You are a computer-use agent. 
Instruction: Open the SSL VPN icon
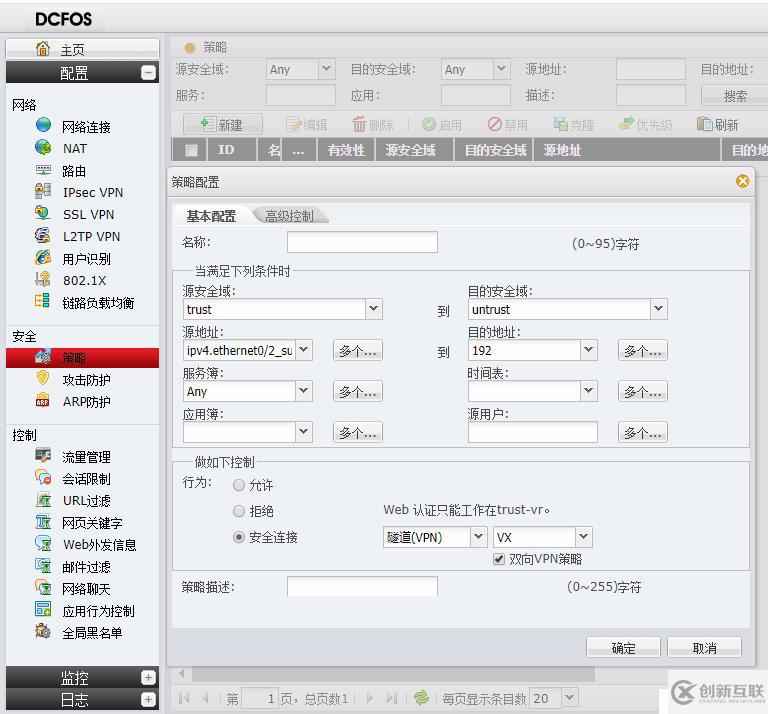coord(43,214)
